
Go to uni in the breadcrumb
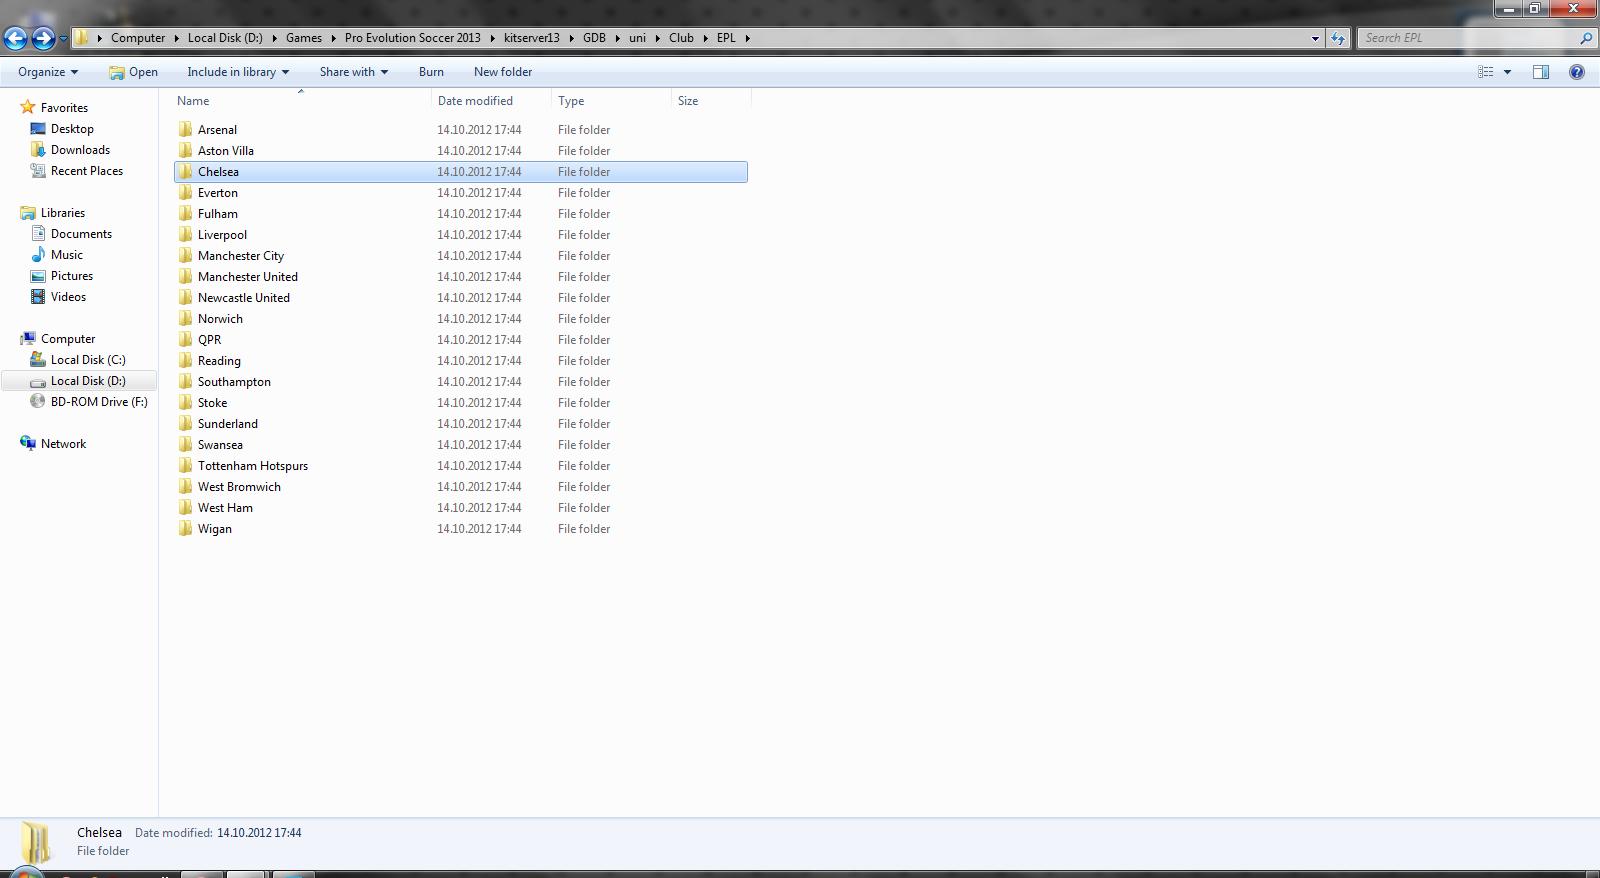[637, 38]
